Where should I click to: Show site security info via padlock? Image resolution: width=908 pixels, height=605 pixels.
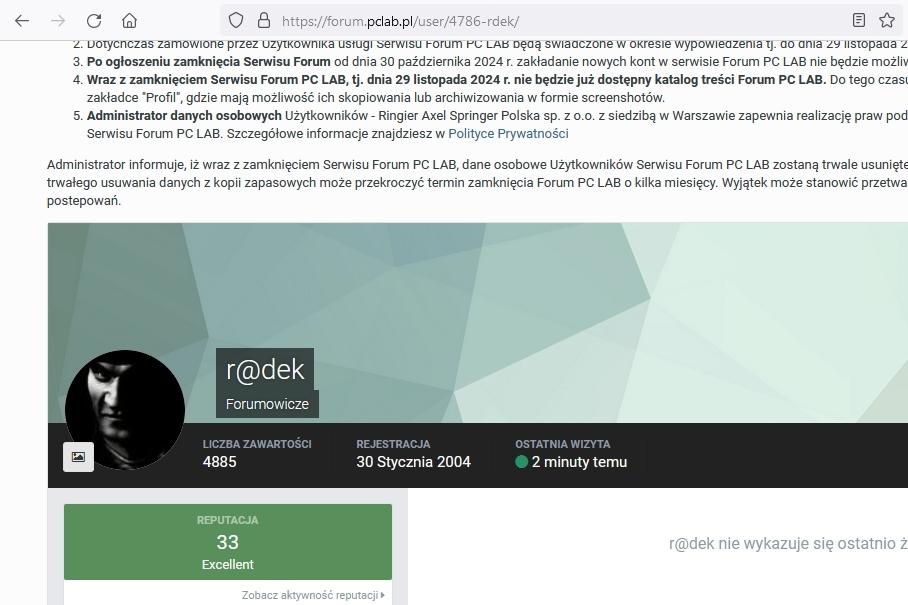(264, 20)
